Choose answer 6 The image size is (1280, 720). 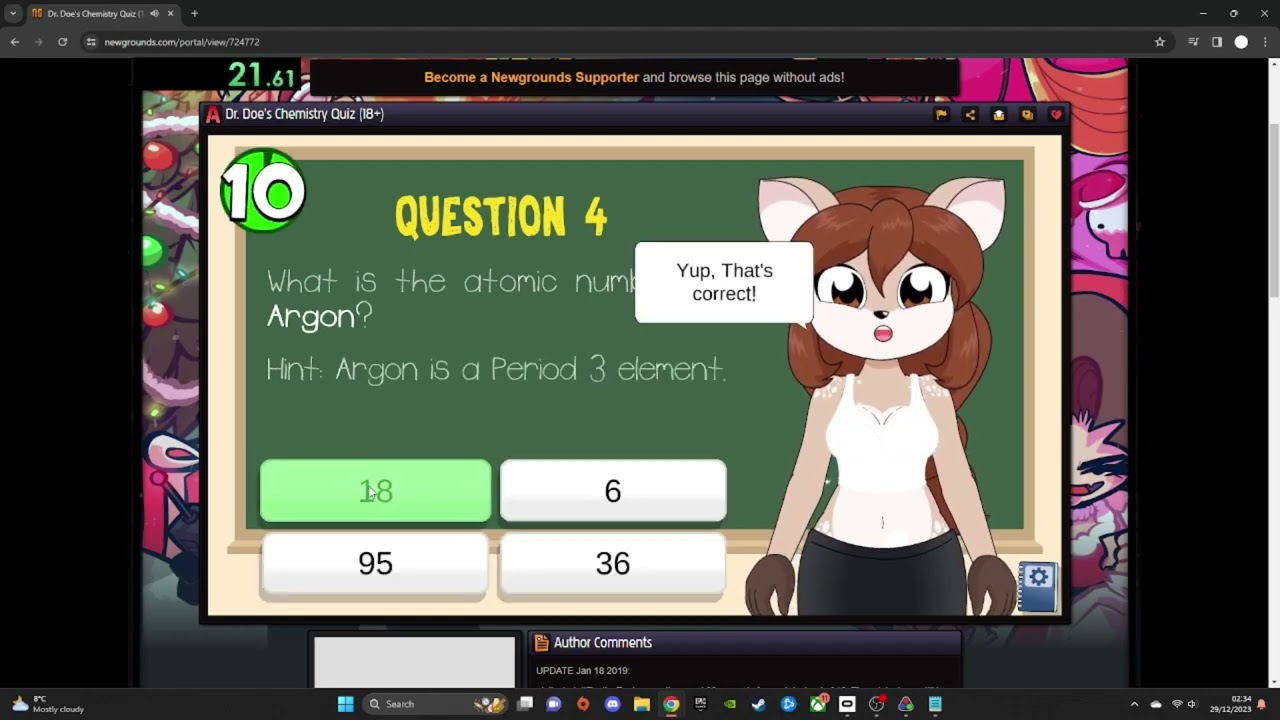[613, 491]
